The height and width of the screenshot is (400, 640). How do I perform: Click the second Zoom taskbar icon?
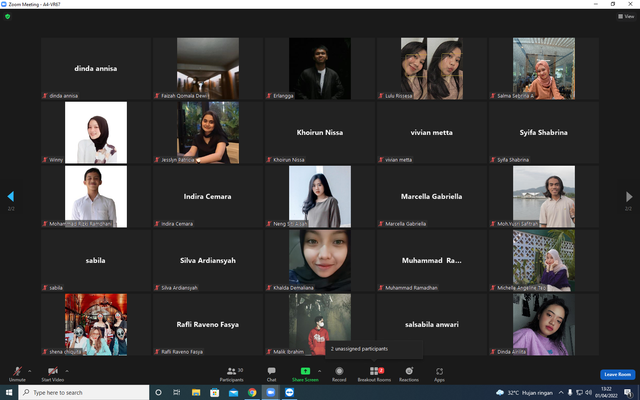point(289,392)
